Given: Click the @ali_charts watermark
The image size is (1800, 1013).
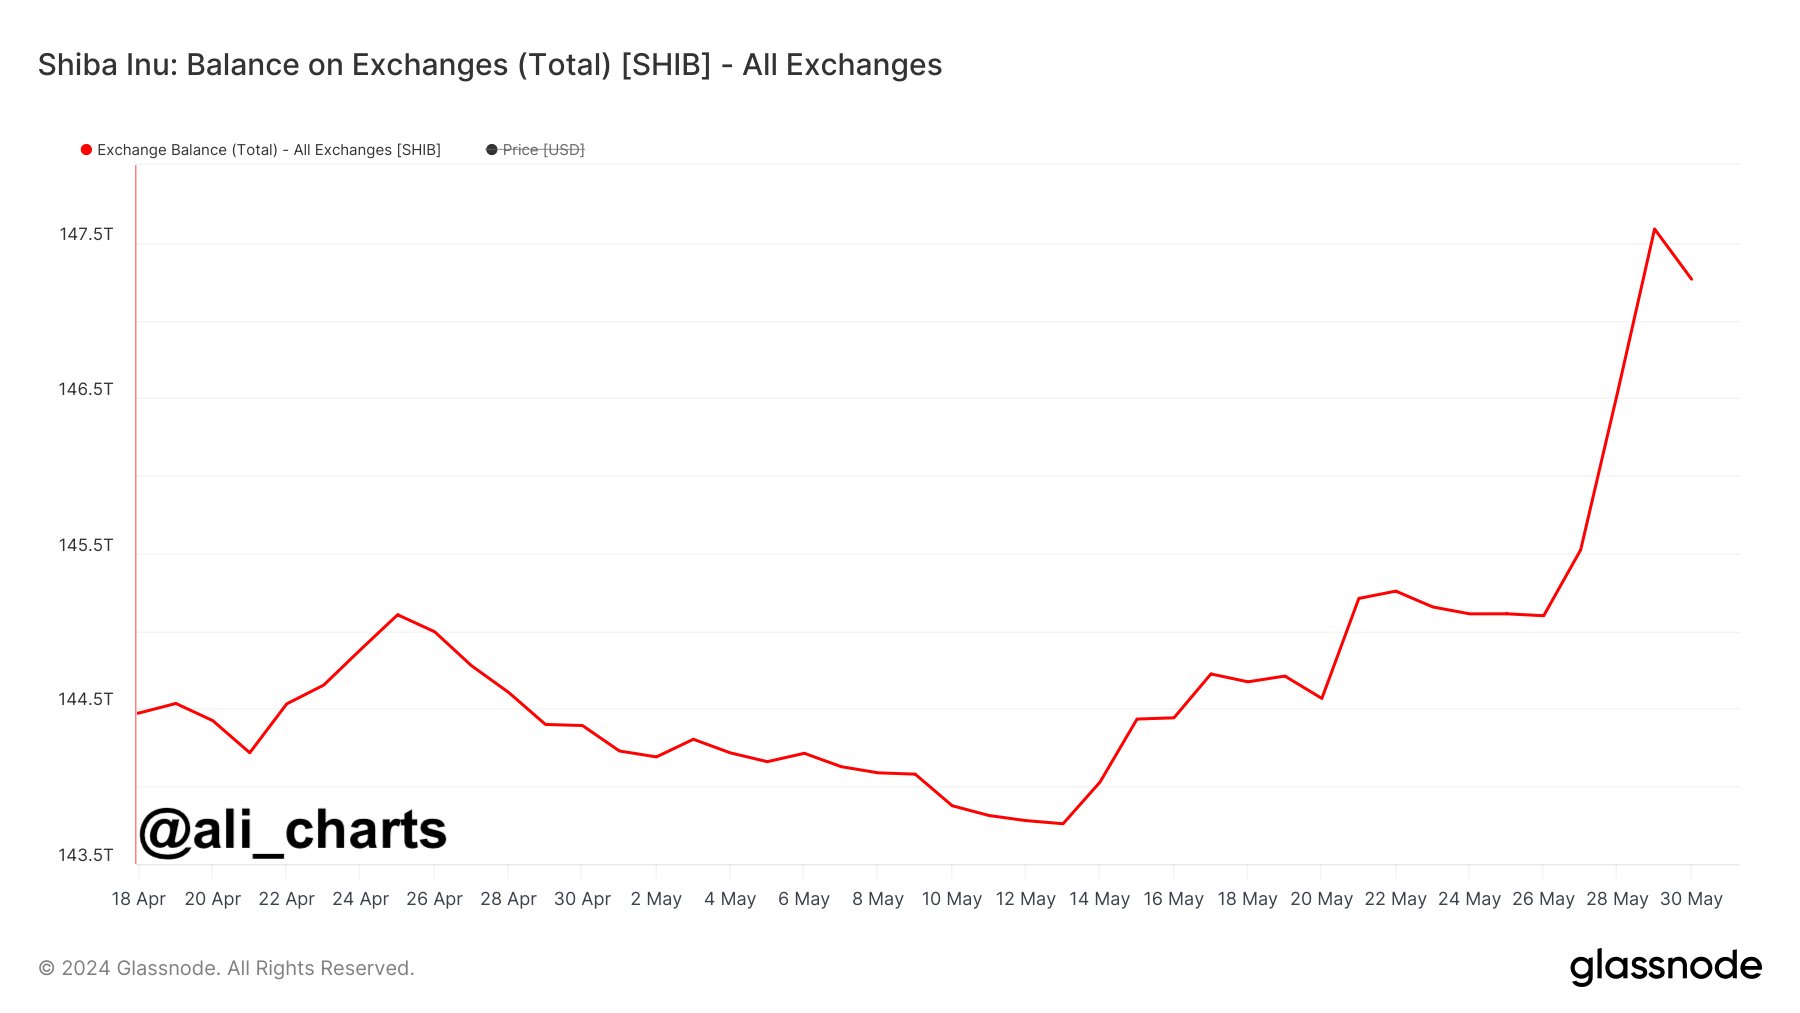Looking at the screenshot, I should pos(293,830).
